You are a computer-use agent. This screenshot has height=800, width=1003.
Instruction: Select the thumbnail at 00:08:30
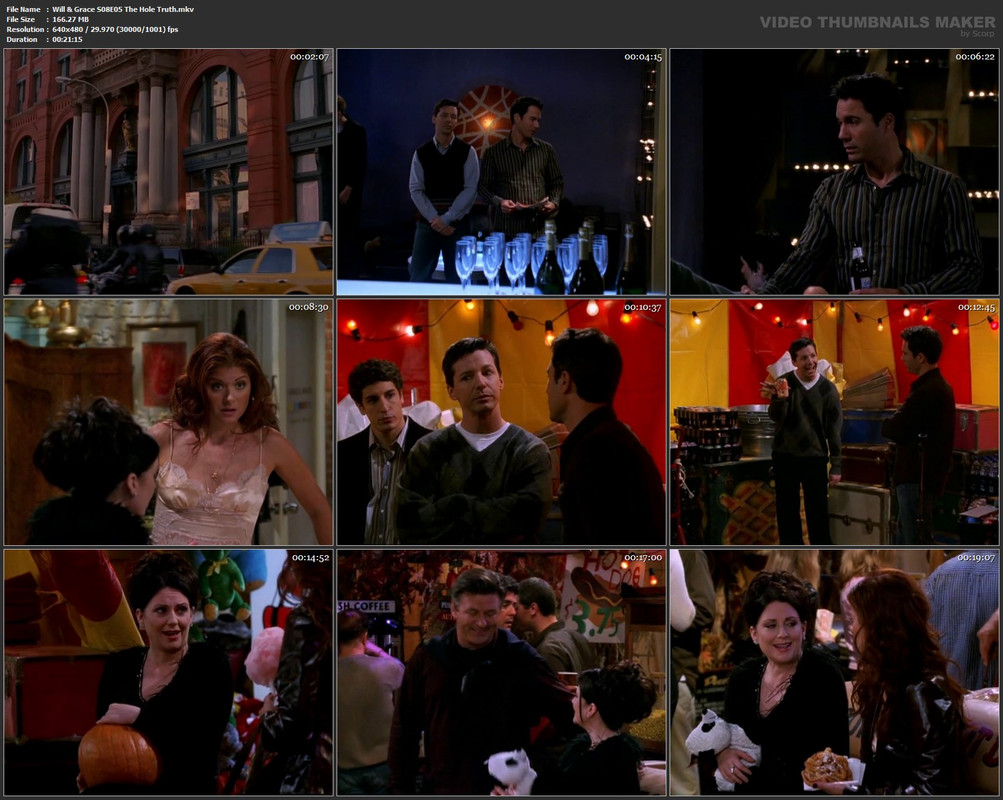tap(168, 422)
